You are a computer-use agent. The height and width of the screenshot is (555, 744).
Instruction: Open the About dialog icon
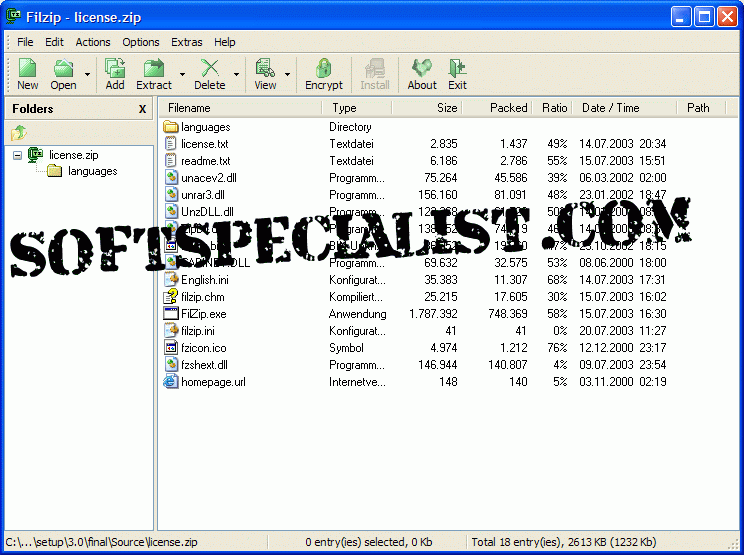pos(422,68)
